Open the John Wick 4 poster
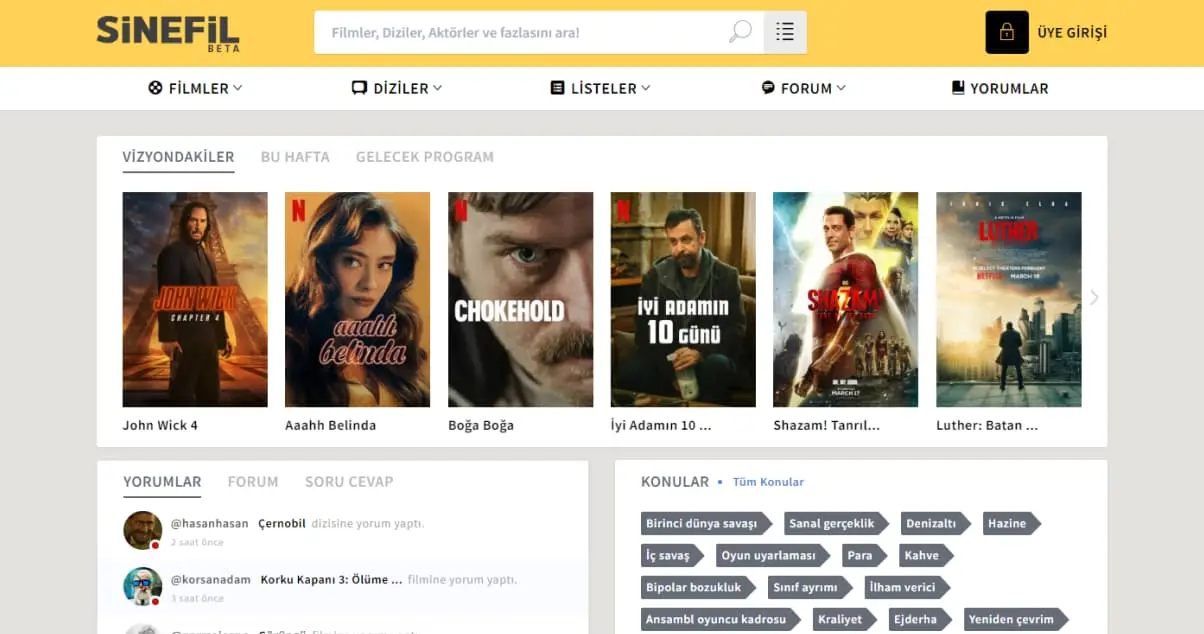Image resolution: width=1204 pixels, height=634 pixels. click(195, 299)
